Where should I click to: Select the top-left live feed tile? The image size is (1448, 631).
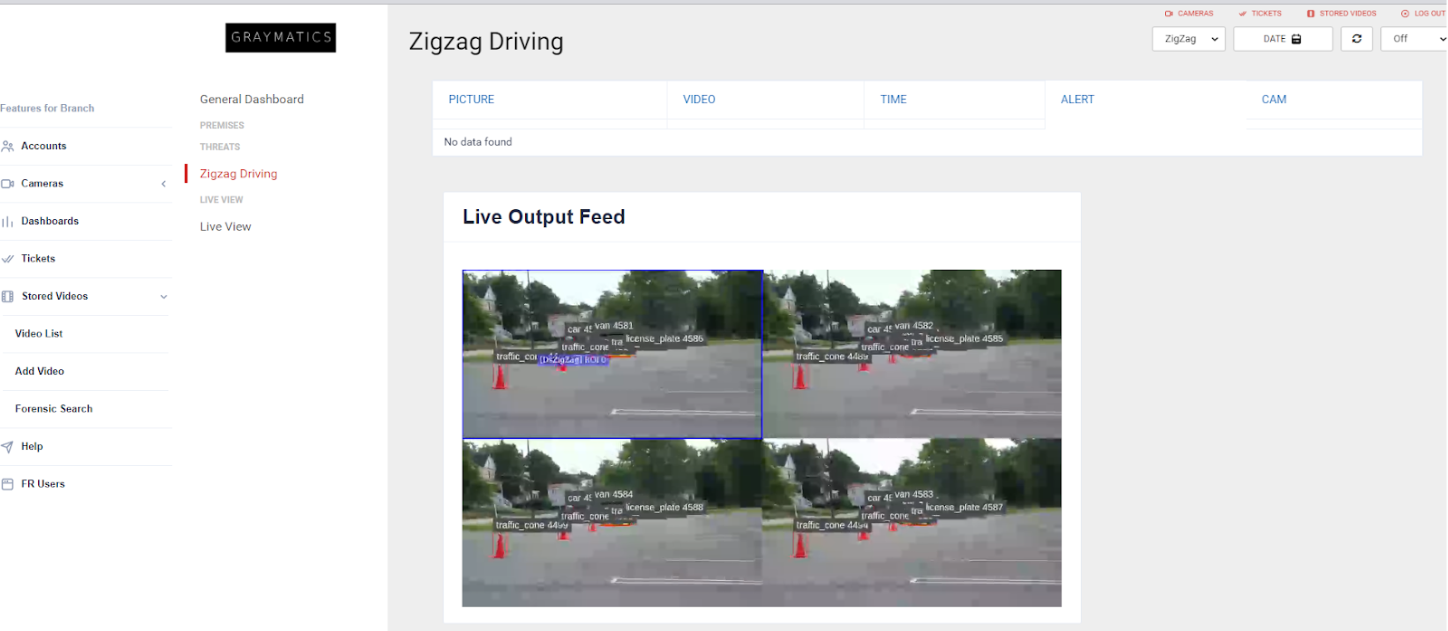coord(612,354)
